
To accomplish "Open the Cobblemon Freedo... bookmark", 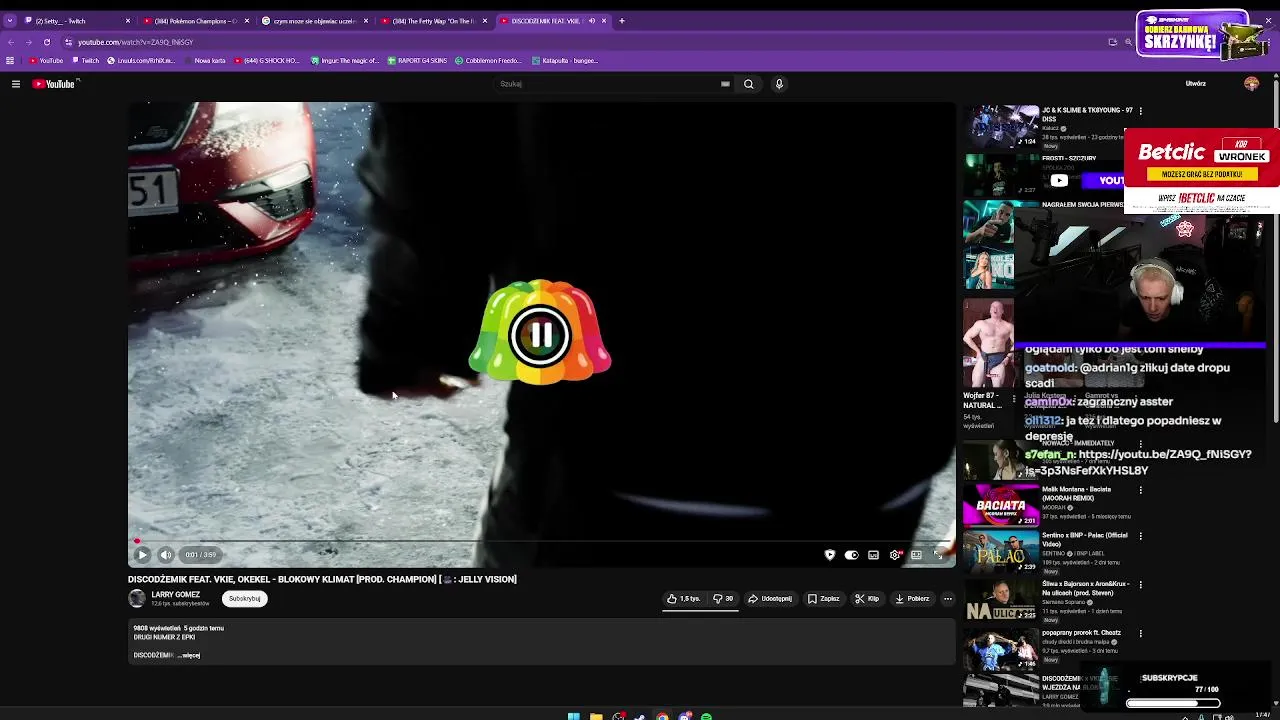I will [488, 61].
